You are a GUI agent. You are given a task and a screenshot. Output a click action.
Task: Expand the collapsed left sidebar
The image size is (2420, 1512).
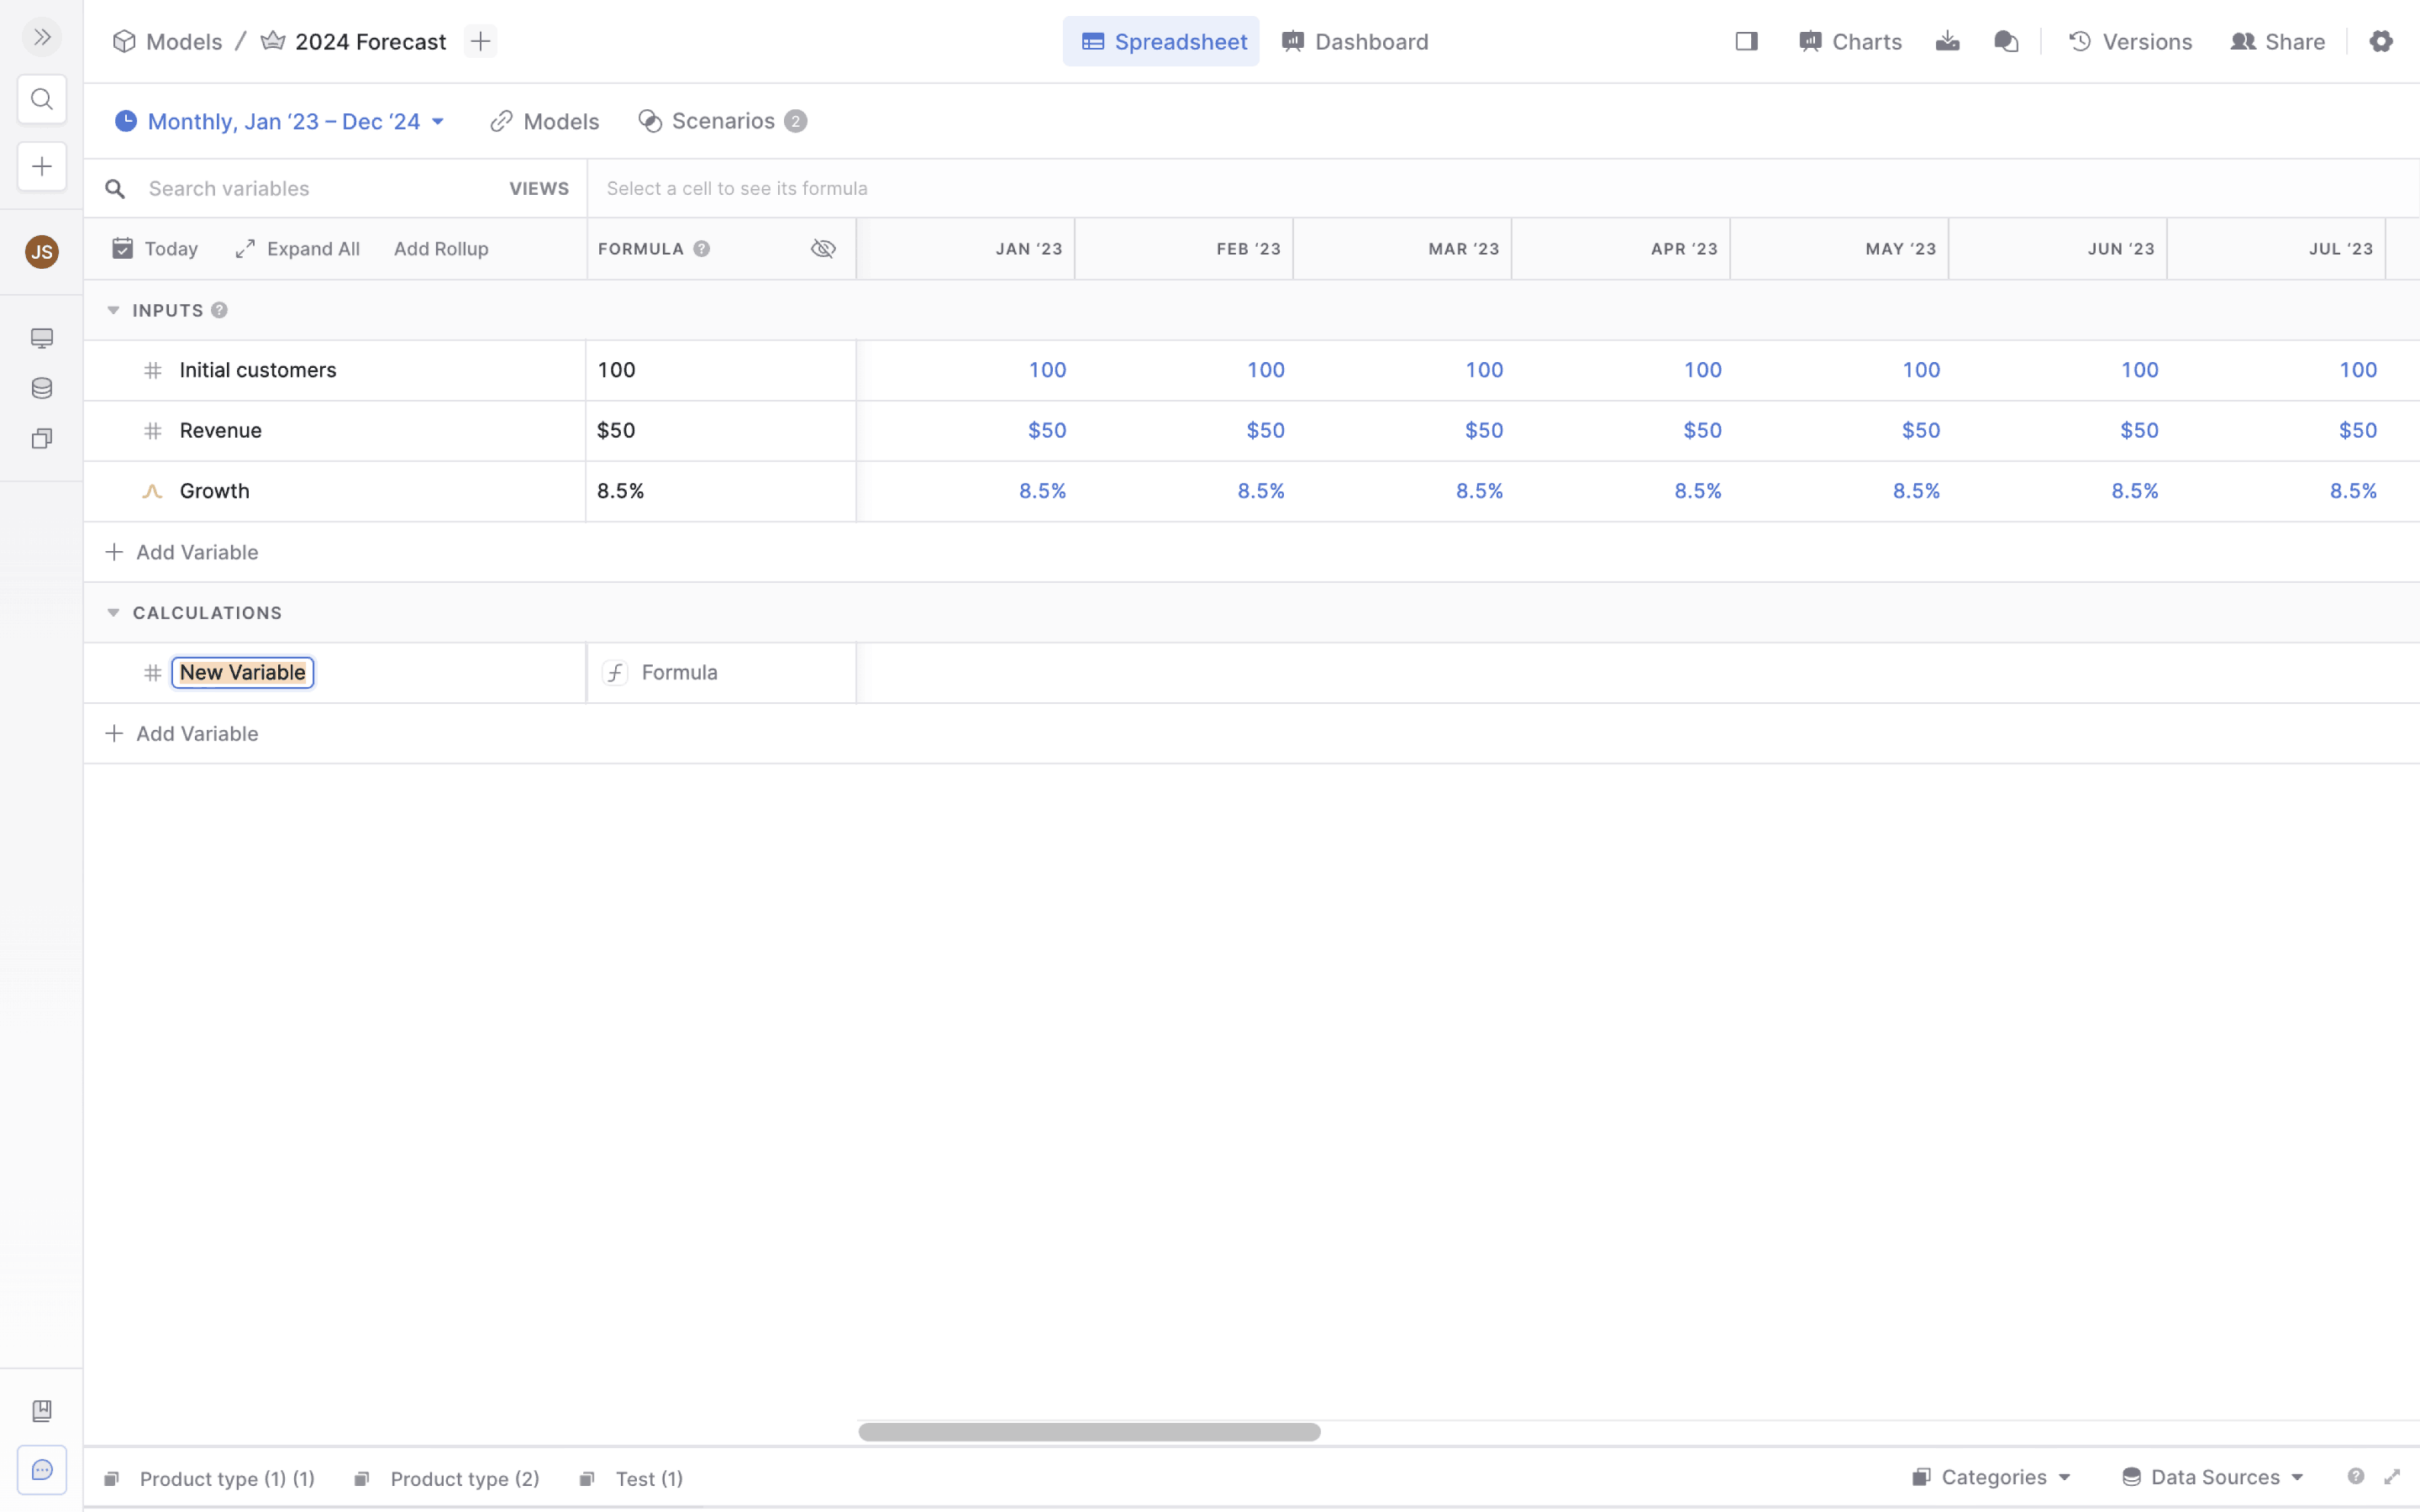point(42,38)
